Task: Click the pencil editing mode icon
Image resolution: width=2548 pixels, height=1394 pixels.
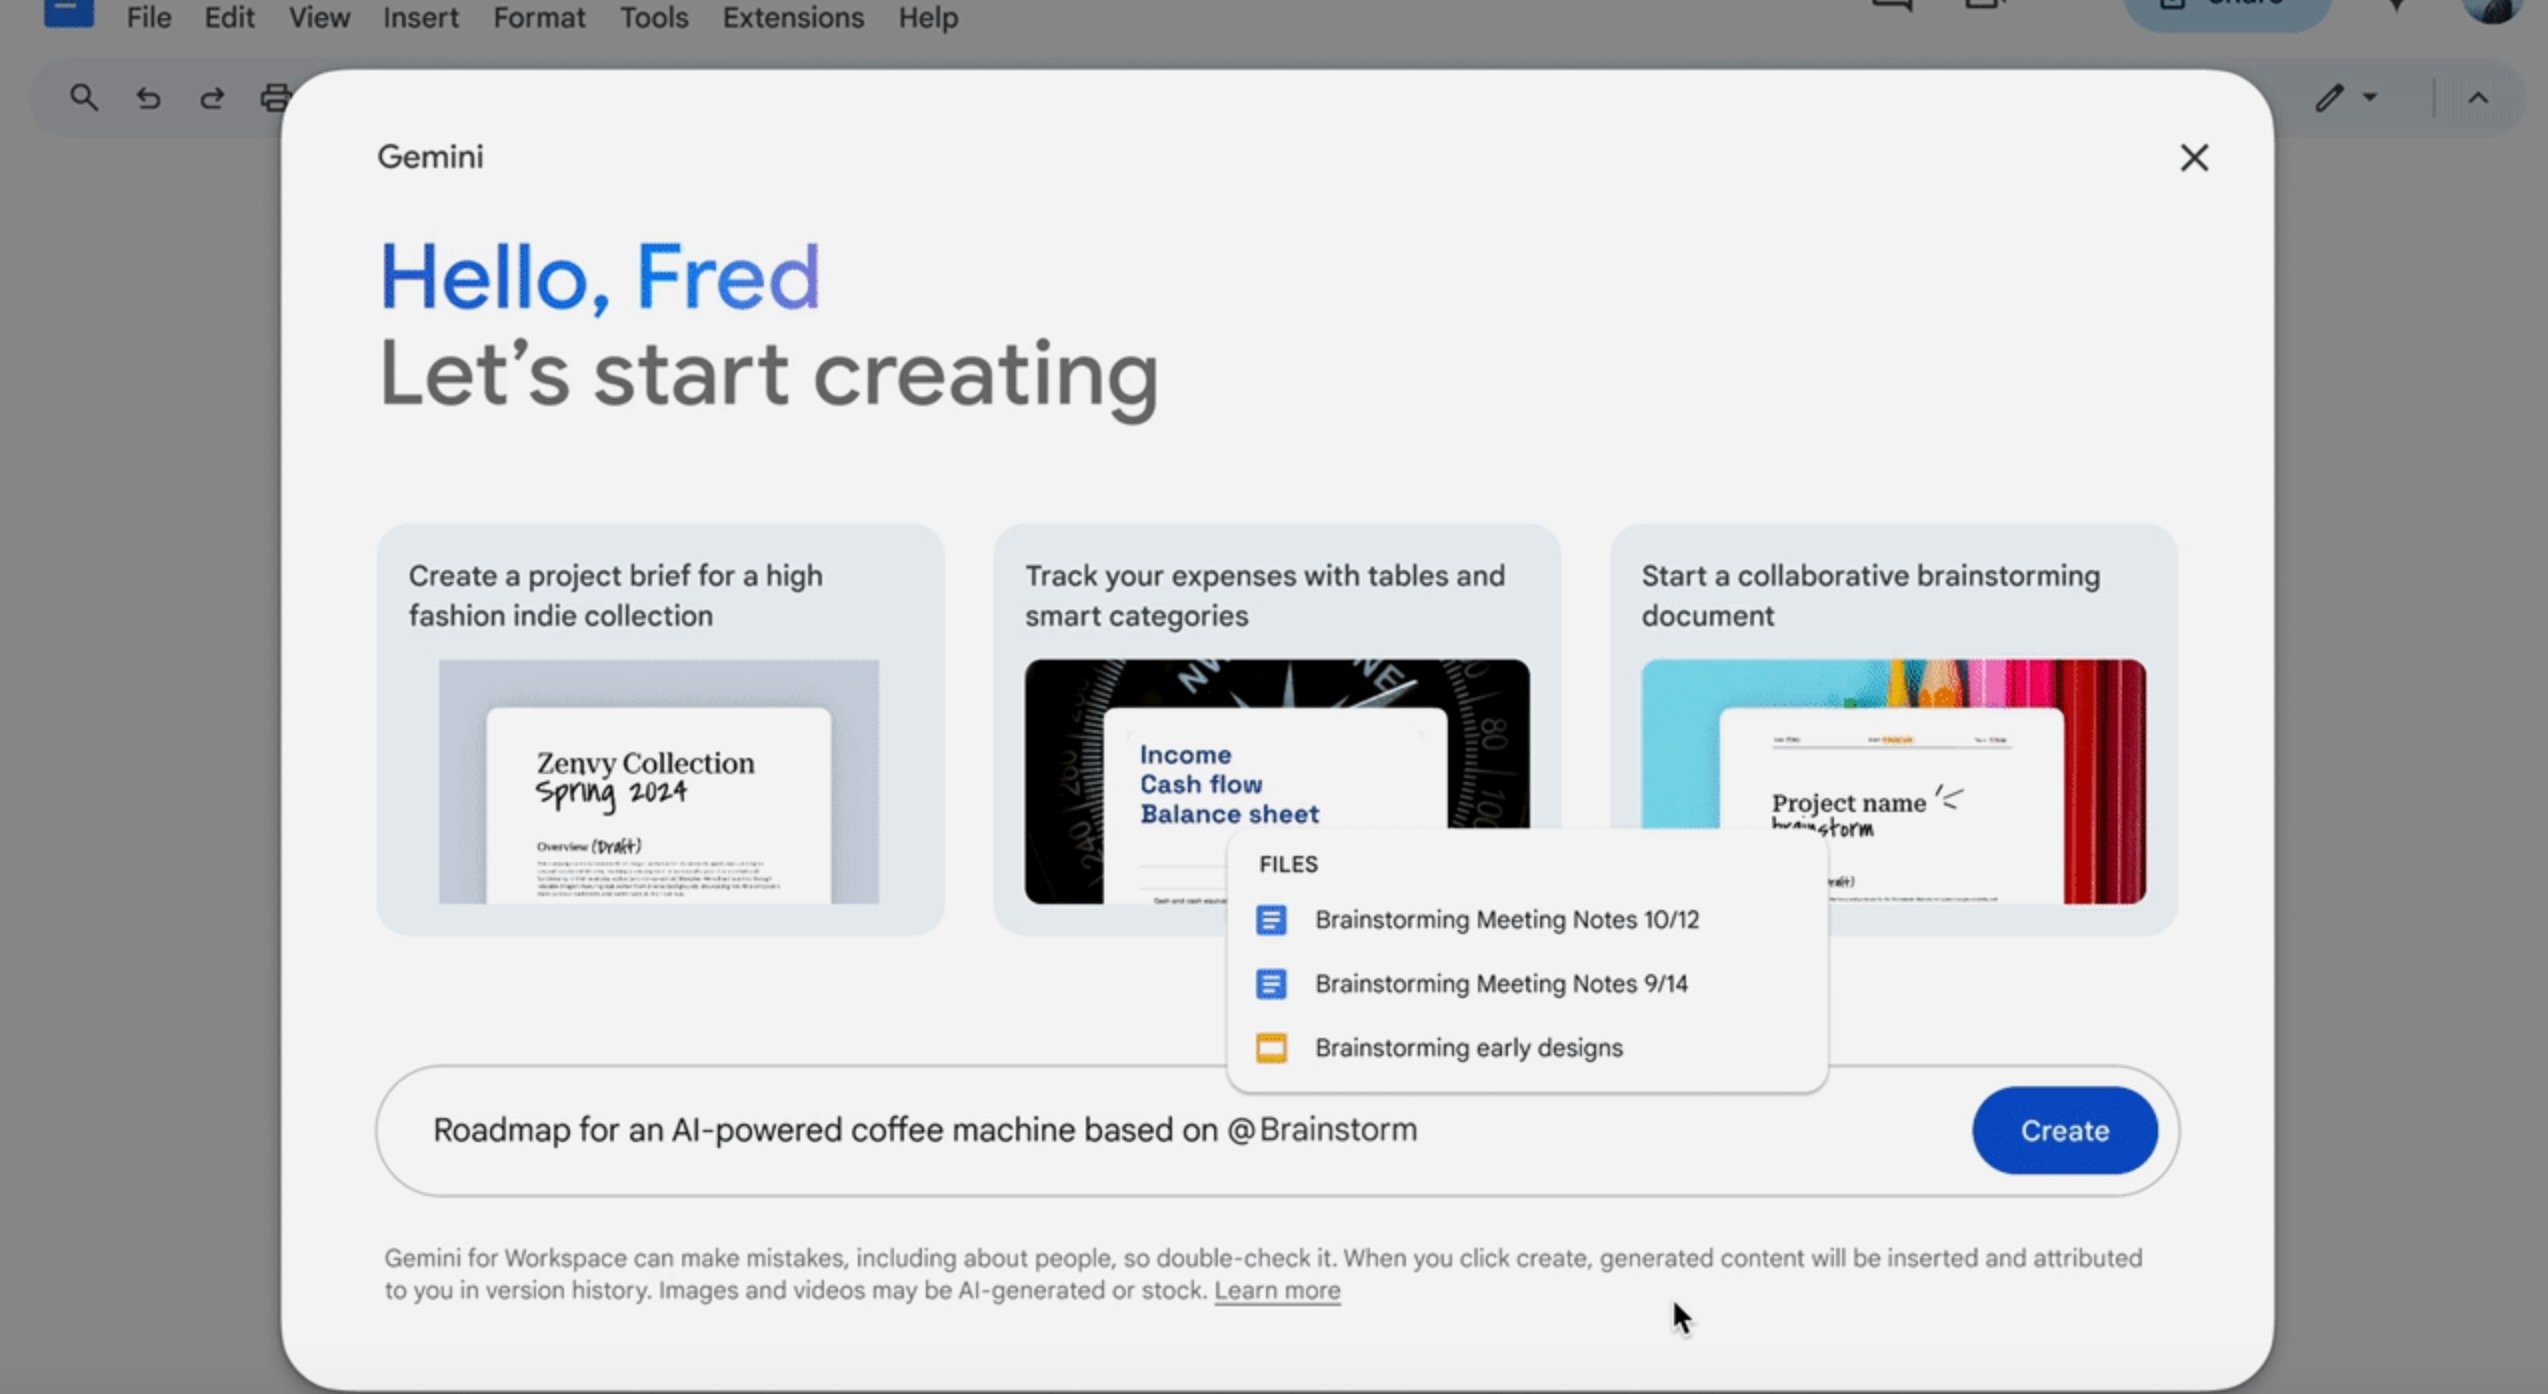Action: coord(2329,98)
